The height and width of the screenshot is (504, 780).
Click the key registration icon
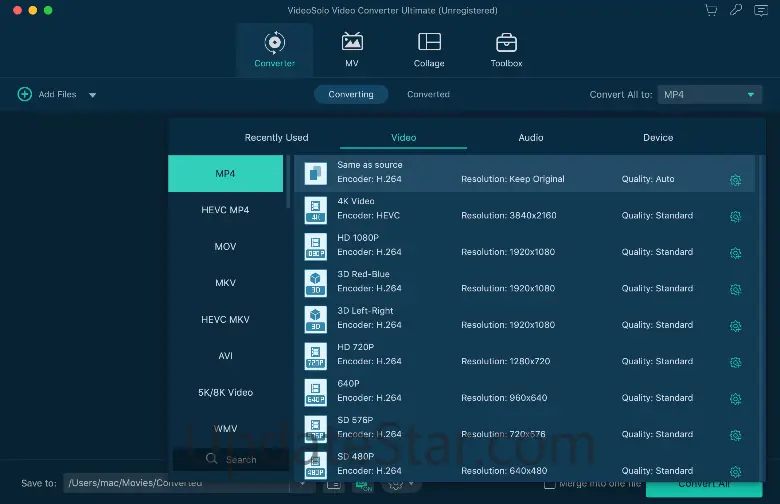736,10
